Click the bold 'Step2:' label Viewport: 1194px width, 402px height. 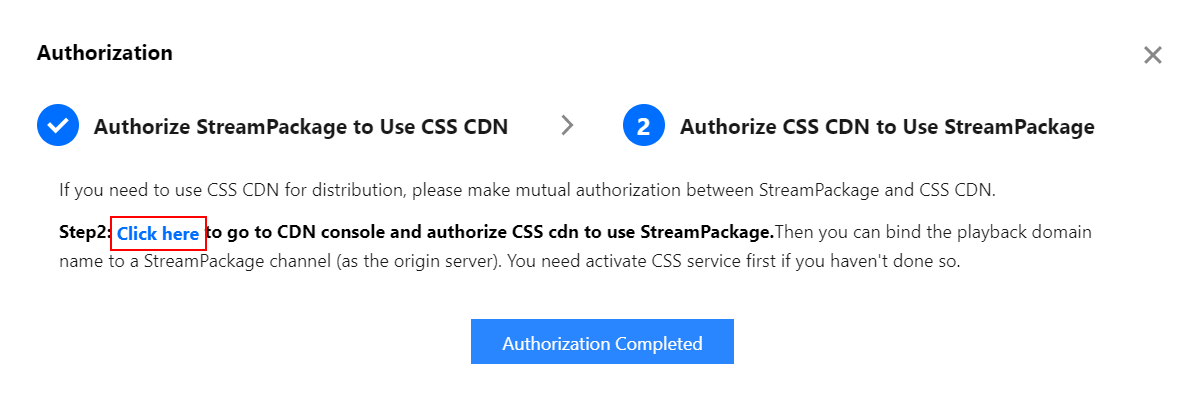(84, 233)
